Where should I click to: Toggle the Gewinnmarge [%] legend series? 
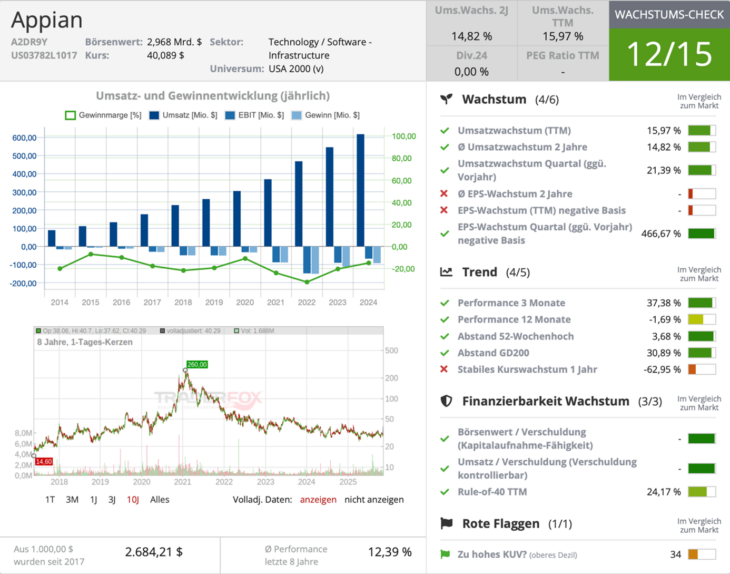pyautogui.click(x=104, y=116)
